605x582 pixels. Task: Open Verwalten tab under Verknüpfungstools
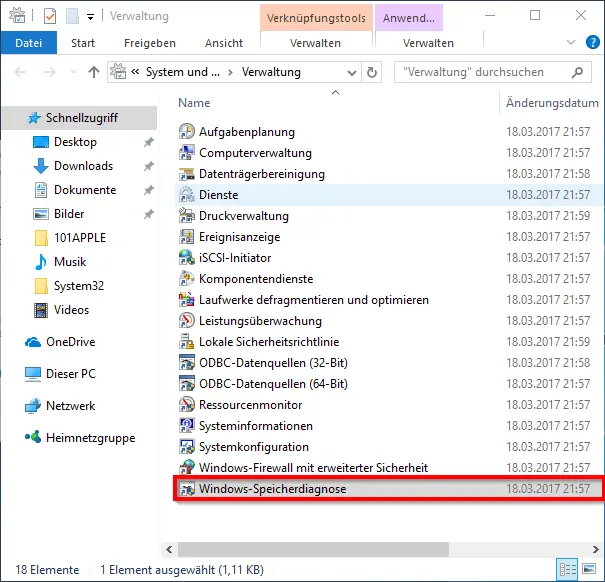(315, 43)
